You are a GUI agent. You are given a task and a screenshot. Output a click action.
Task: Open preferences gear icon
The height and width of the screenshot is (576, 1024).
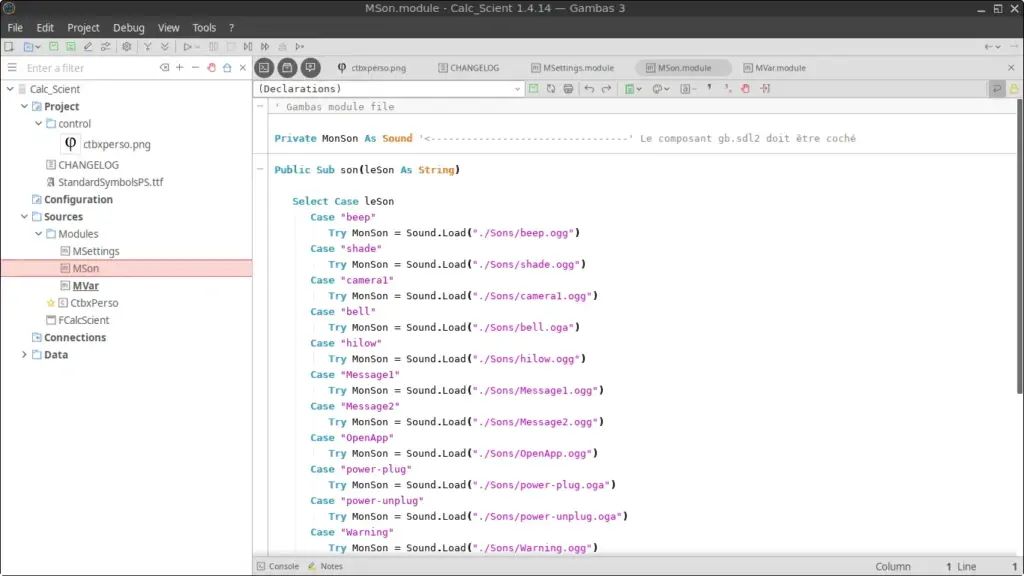click(127, 46)
